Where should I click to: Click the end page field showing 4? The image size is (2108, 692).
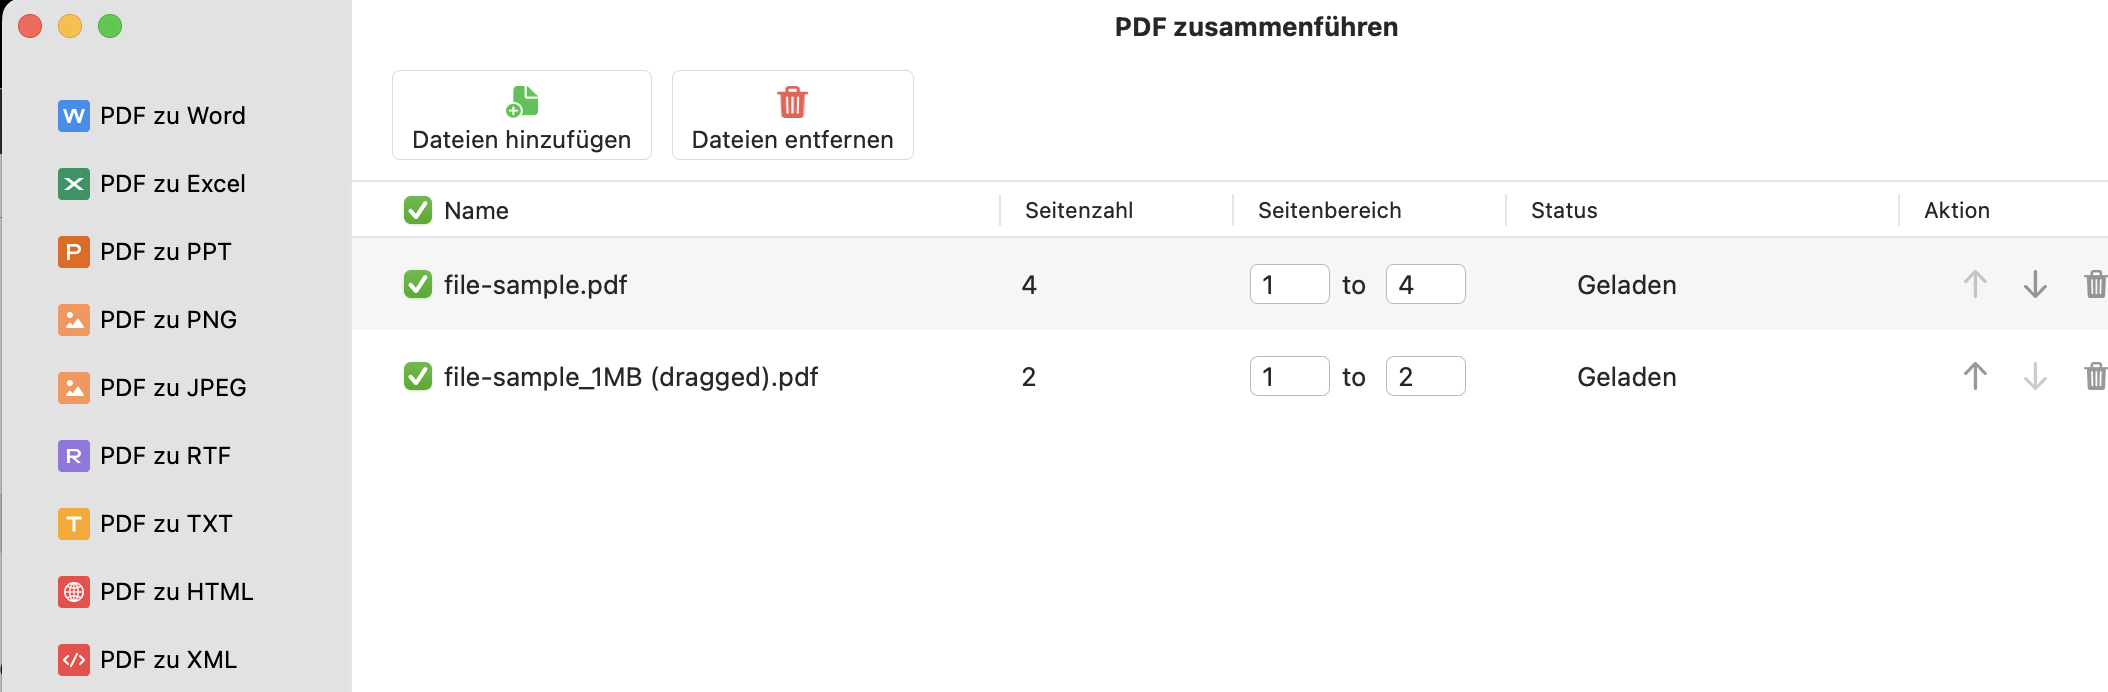[x=1427, y=284]
